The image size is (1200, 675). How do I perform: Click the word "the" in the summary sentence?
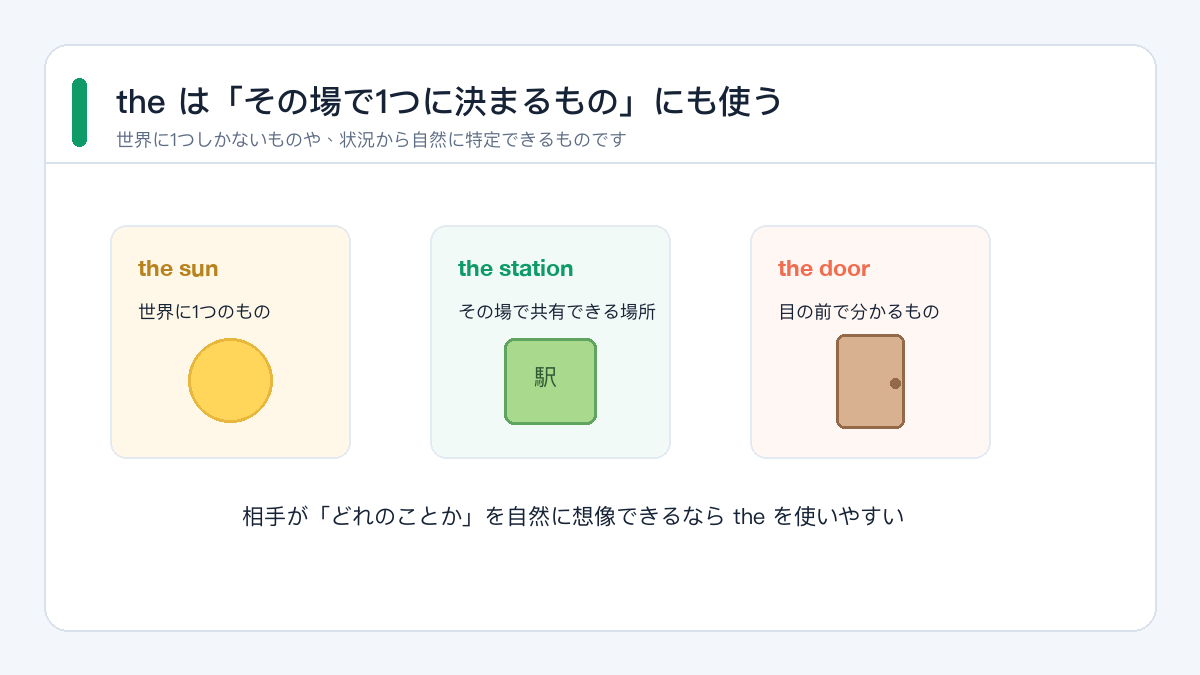point(749,517)
